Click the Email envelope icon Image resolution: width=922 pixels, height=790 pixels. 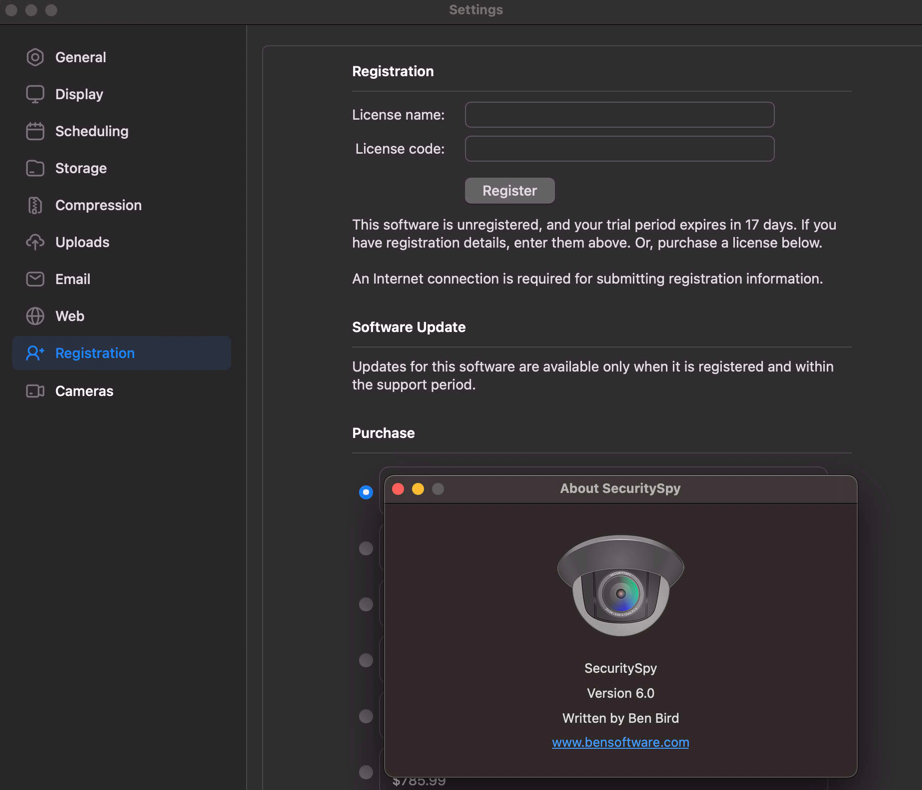(35, 279)
